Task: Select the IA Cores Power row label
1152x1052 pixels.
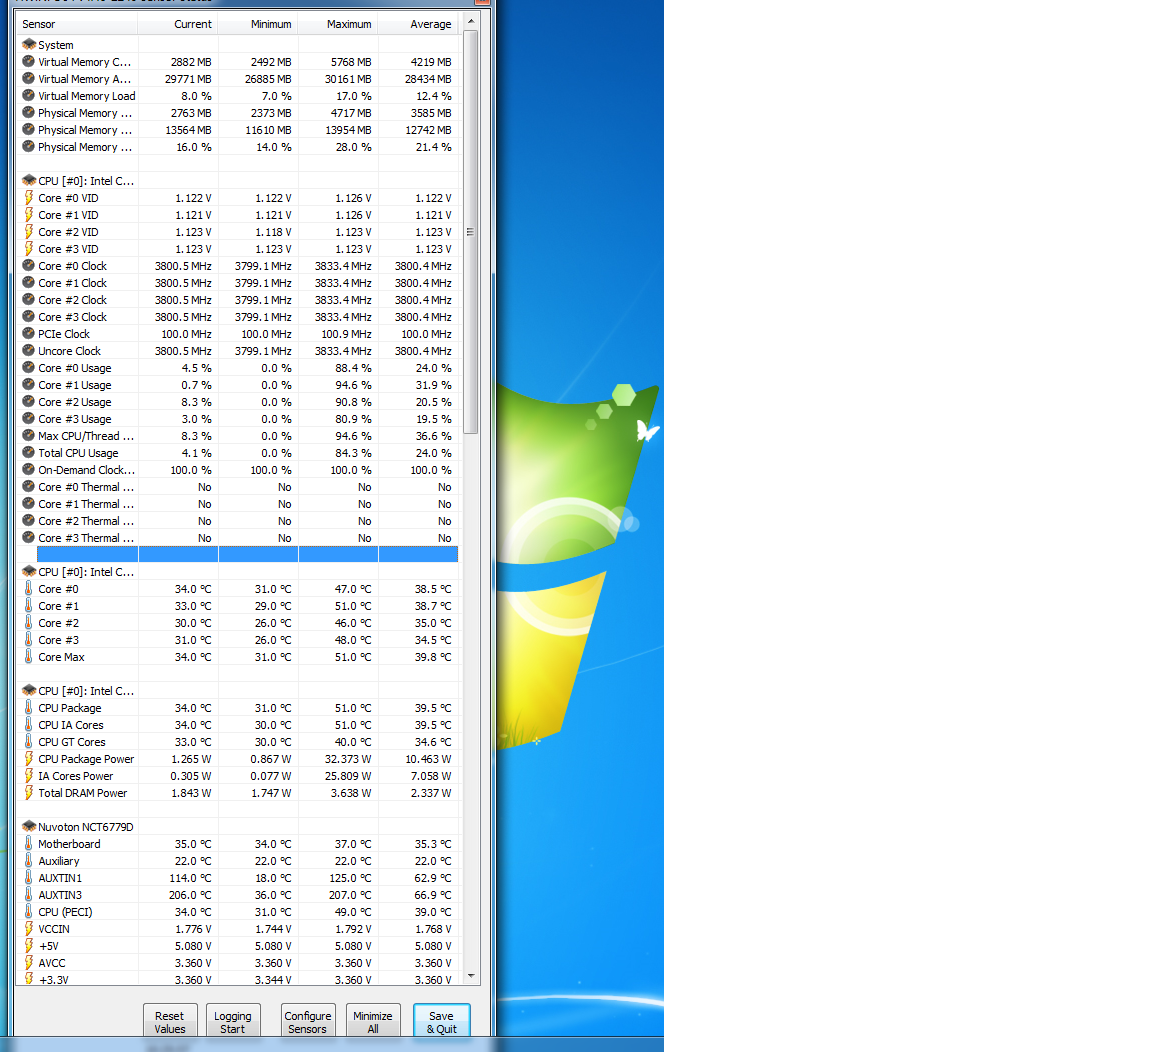Action: pos(76,776)
